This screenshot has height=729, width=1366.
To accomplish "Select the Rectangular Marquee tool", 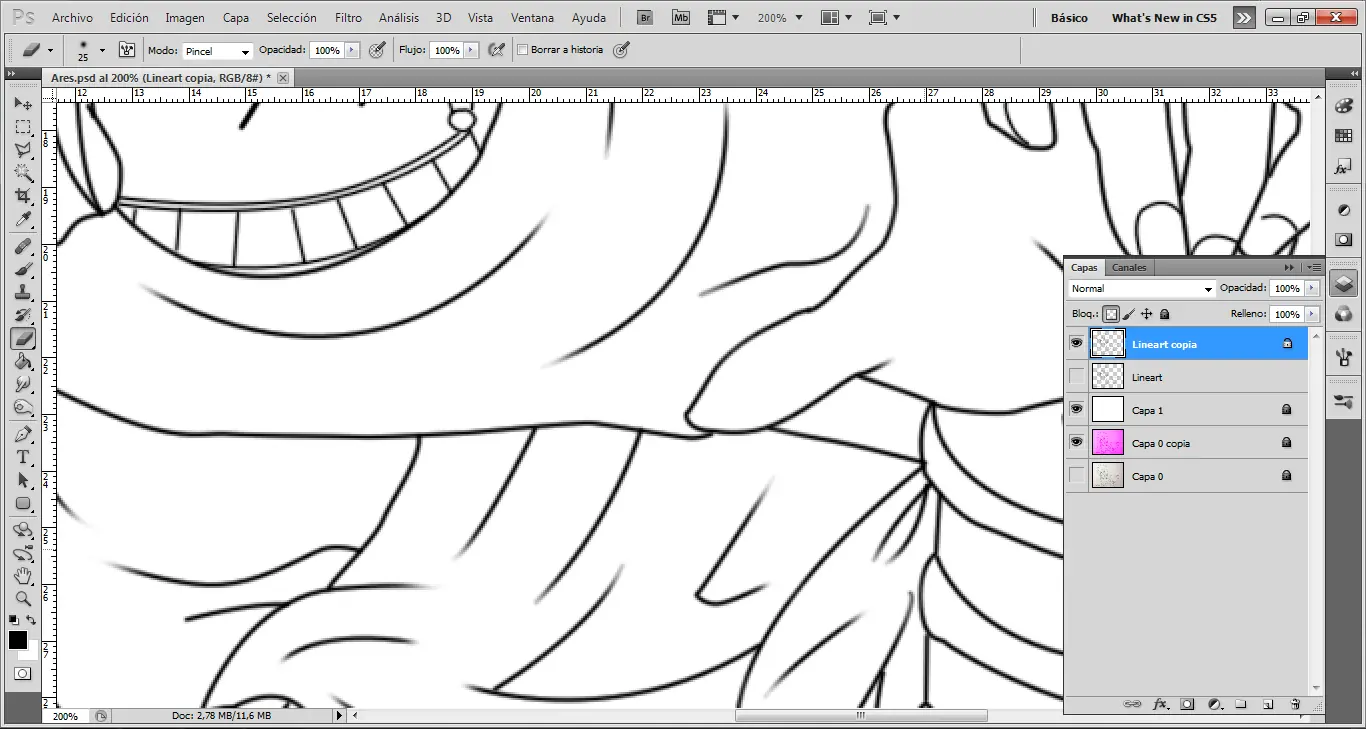I will (23, 127).
